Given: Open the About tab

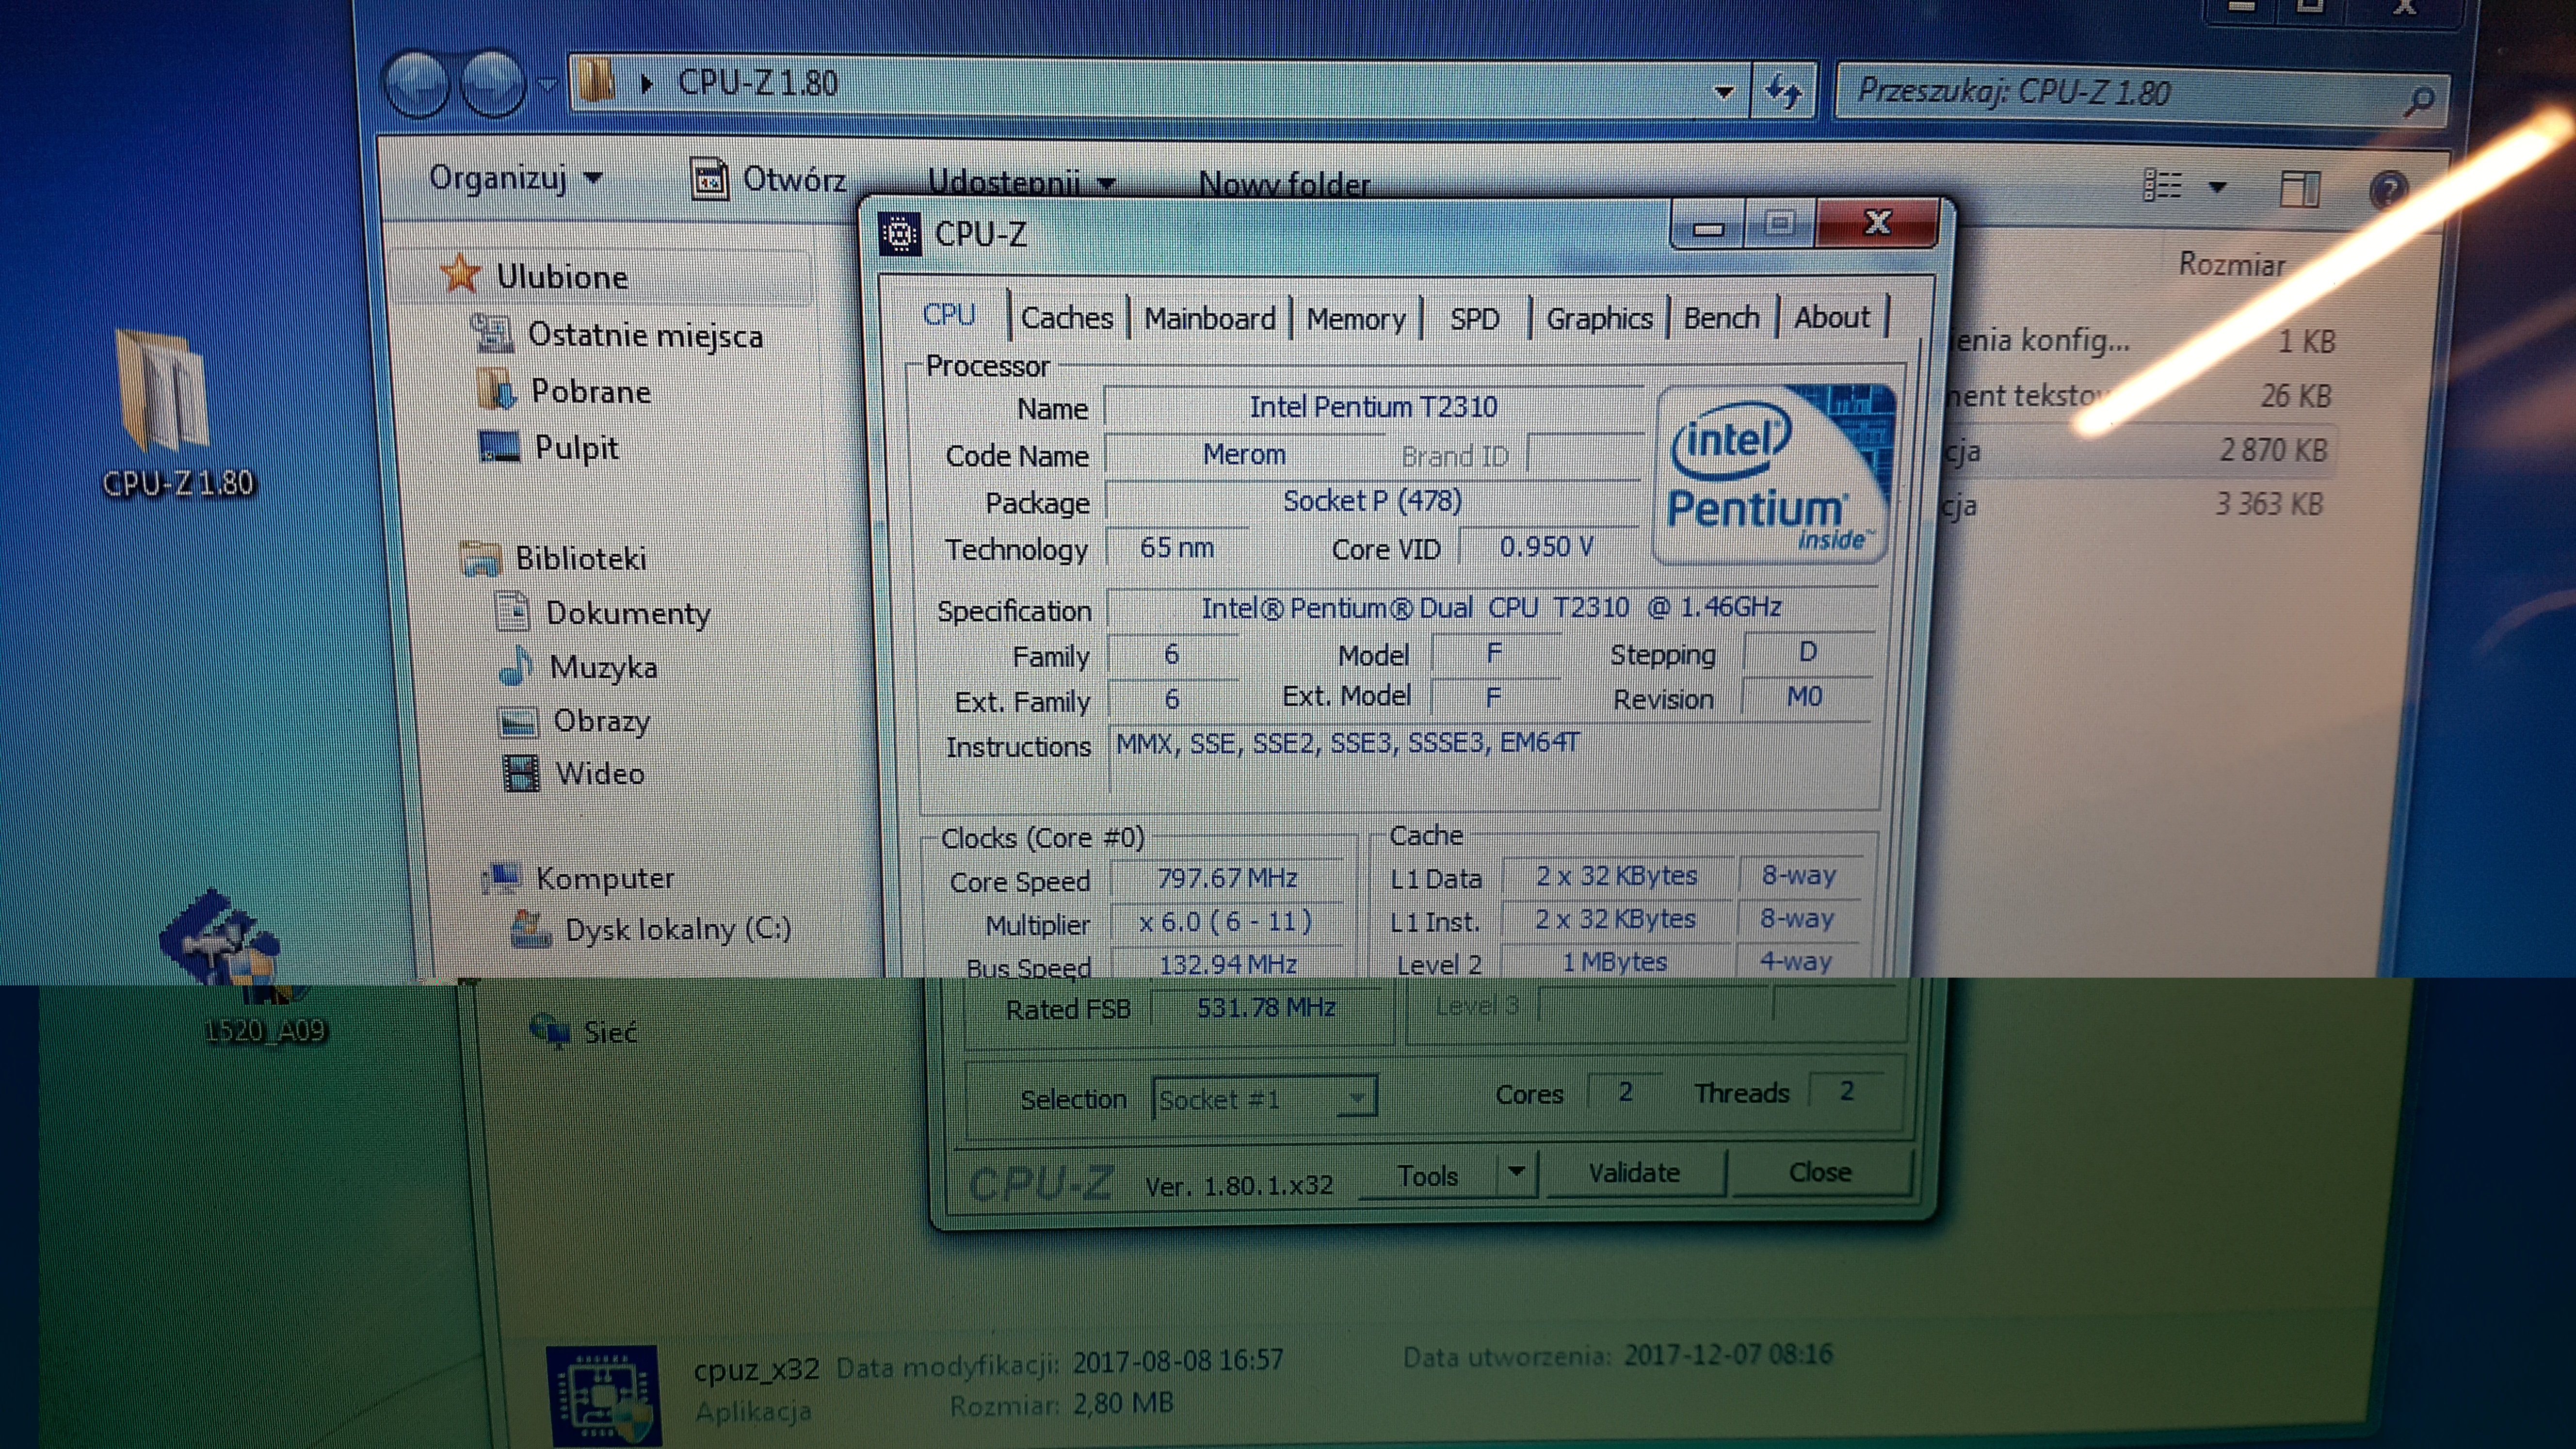Looking at the screenshot, I should (x=1832, y=316).
